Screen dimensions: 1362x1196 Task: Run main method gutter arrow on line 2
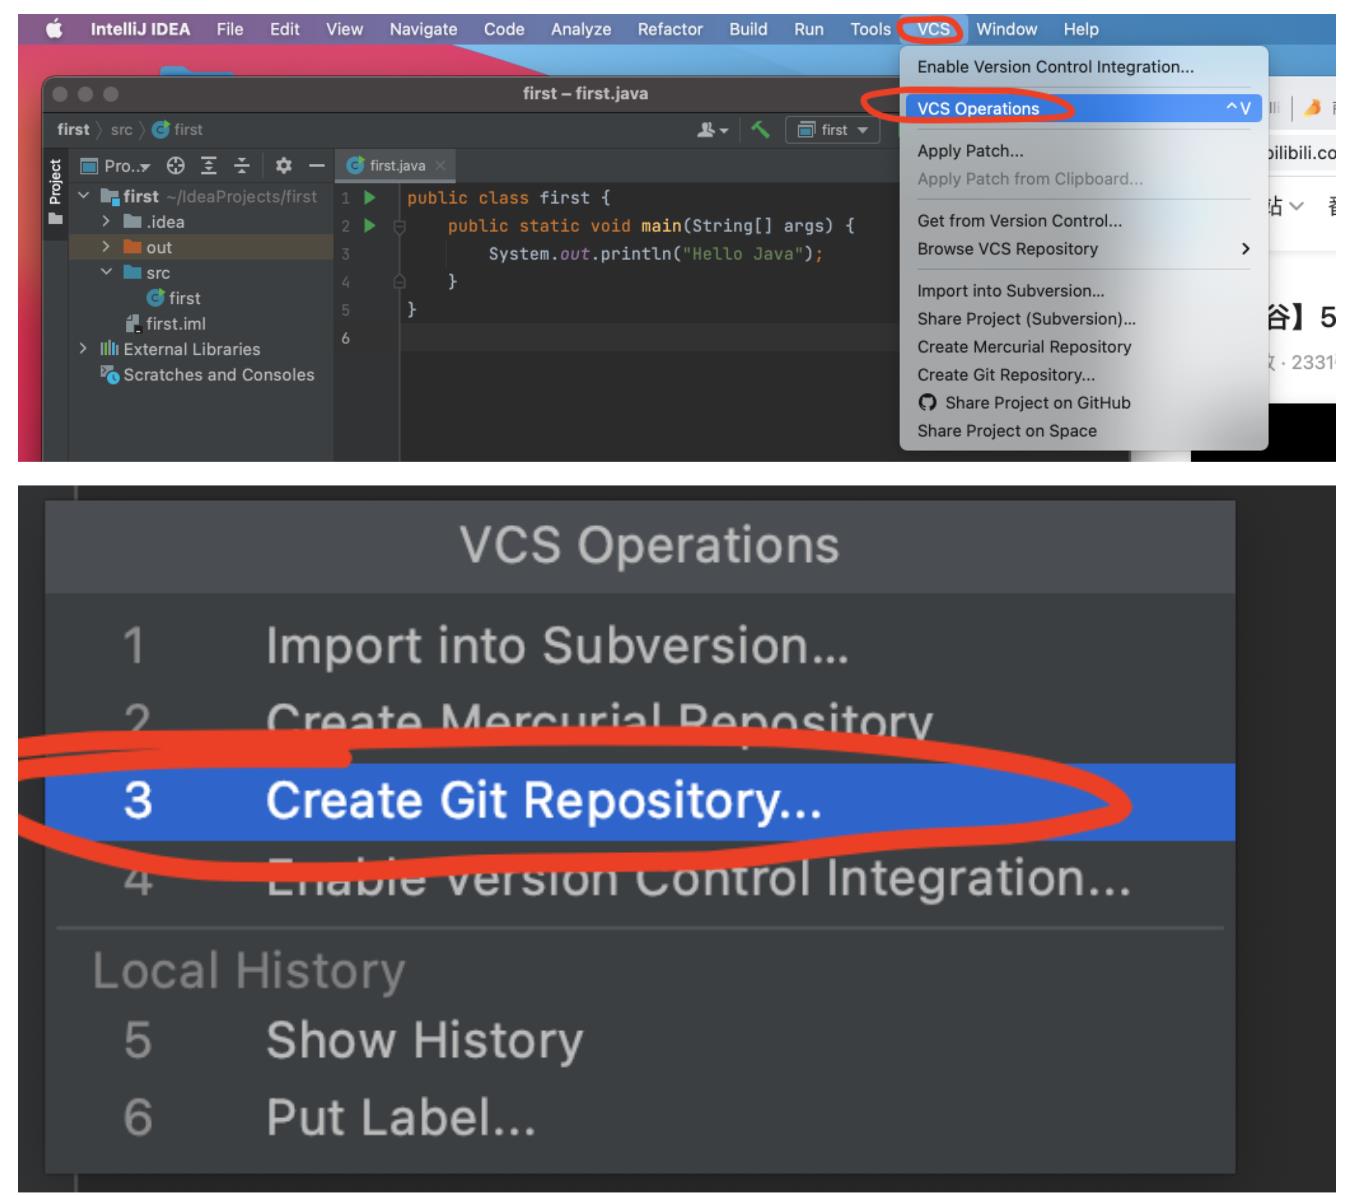pyautogui.click(x=370, y=226)
